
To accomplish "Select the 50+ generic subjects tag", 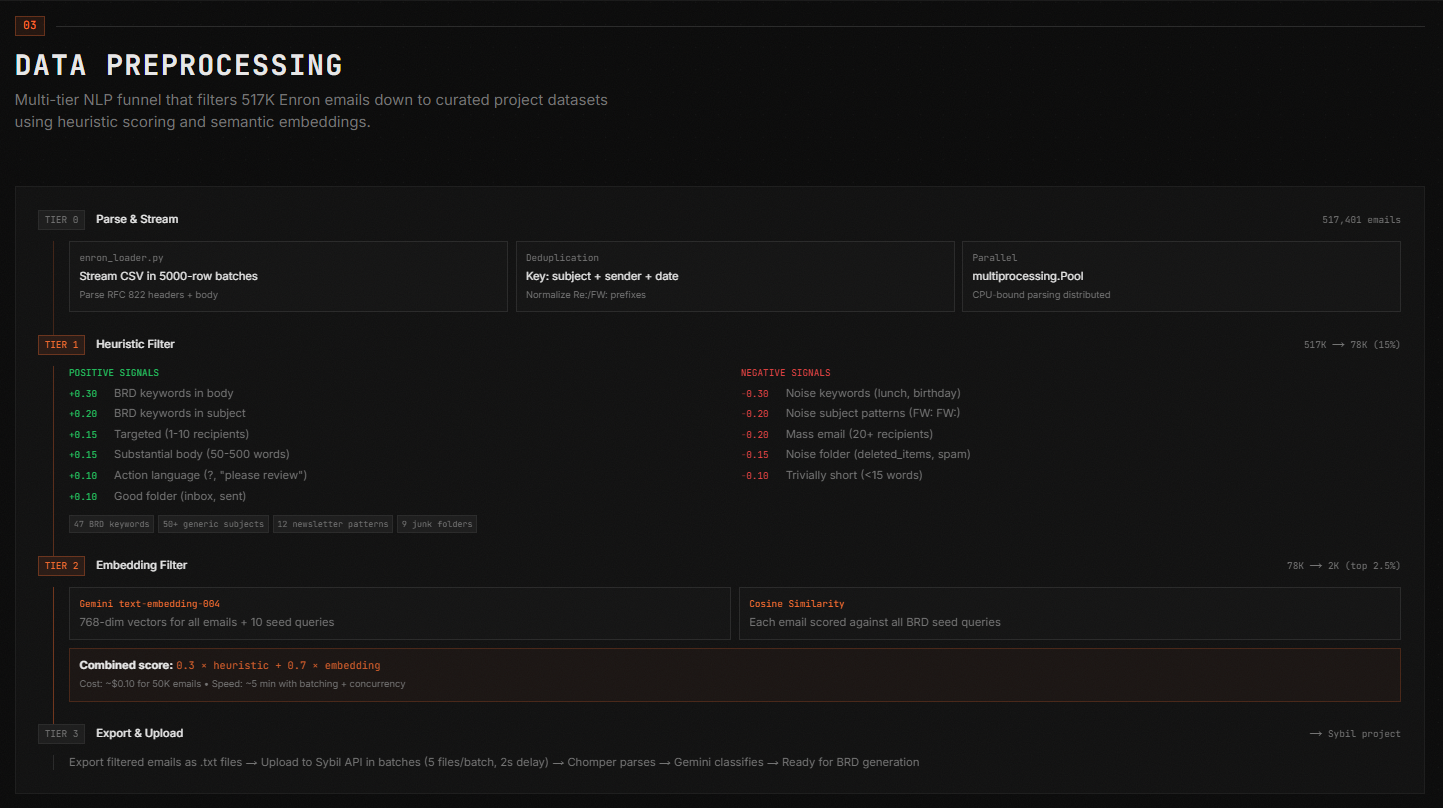I will point(213,524).
